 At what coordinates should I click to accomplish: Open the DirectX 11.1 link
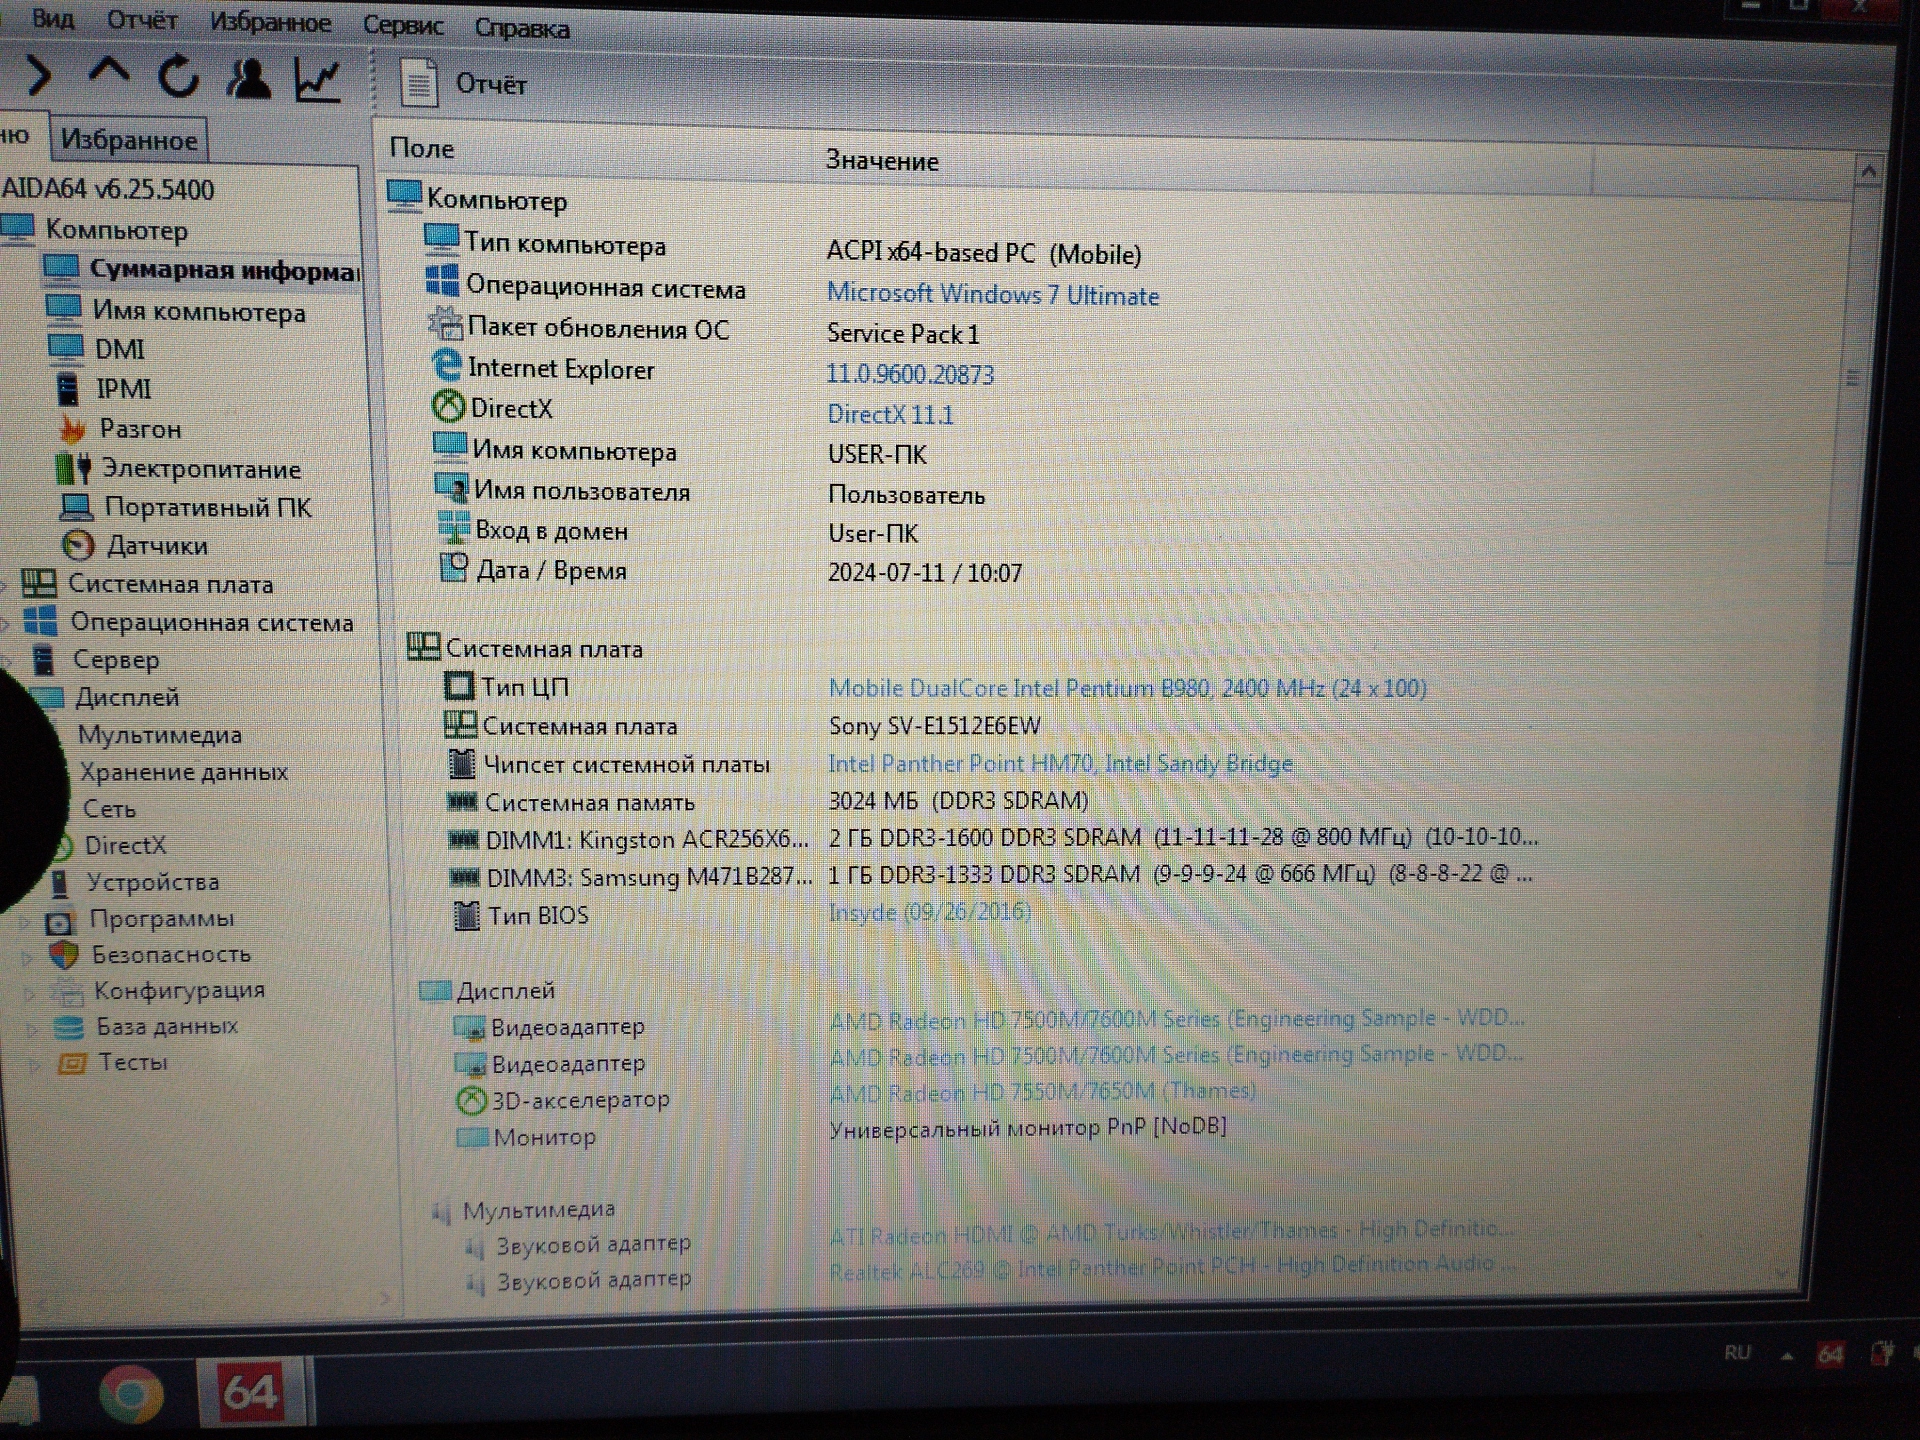[890, 414]
